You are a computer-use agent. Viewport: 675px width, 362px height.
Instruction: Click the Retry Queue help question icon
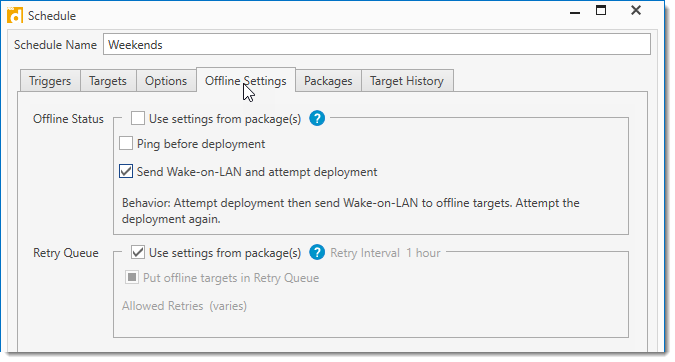pos(317,252)
